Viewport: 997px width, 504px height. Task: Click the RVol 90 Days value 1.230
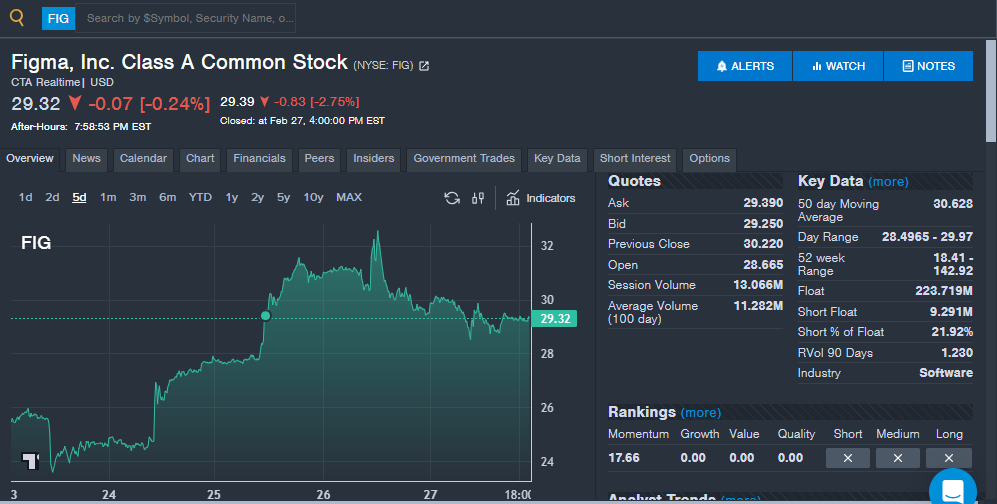point(957,353)
